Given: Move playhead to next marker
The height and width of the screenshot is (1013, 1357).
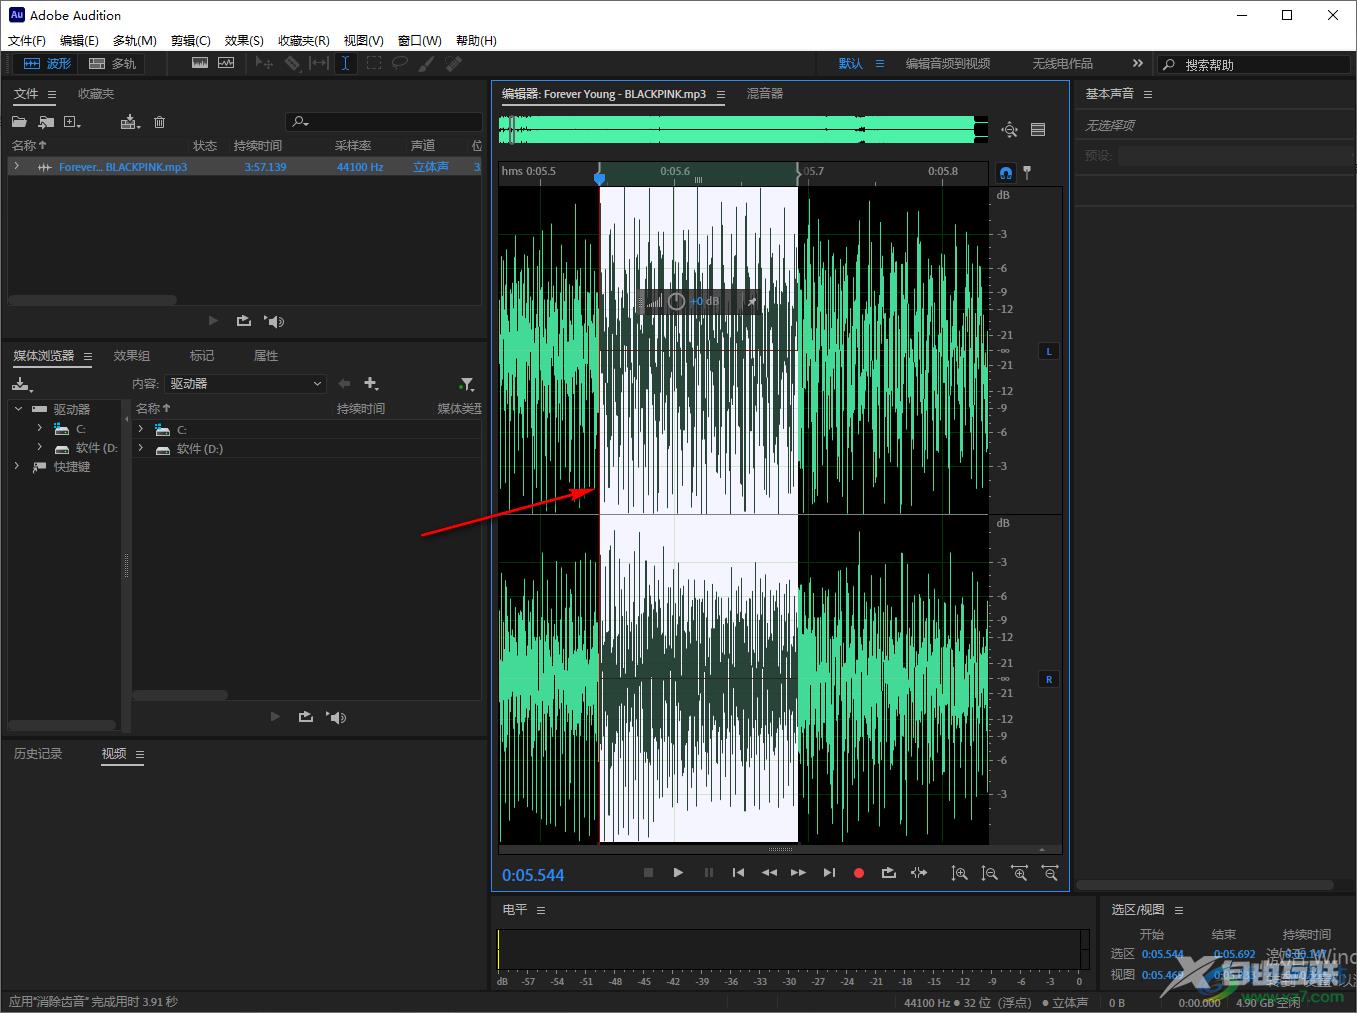Looking at the screenshot, I should (x=829, y=873).
